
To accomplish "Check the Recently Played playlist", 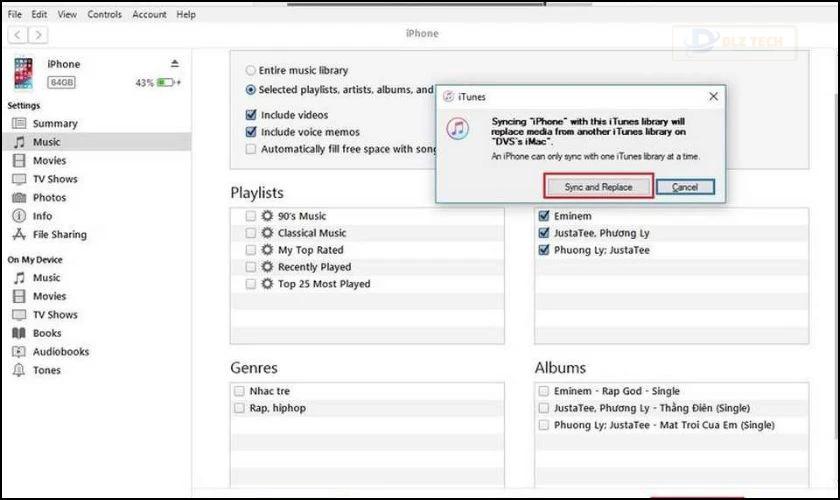I will tap(251, 267).
